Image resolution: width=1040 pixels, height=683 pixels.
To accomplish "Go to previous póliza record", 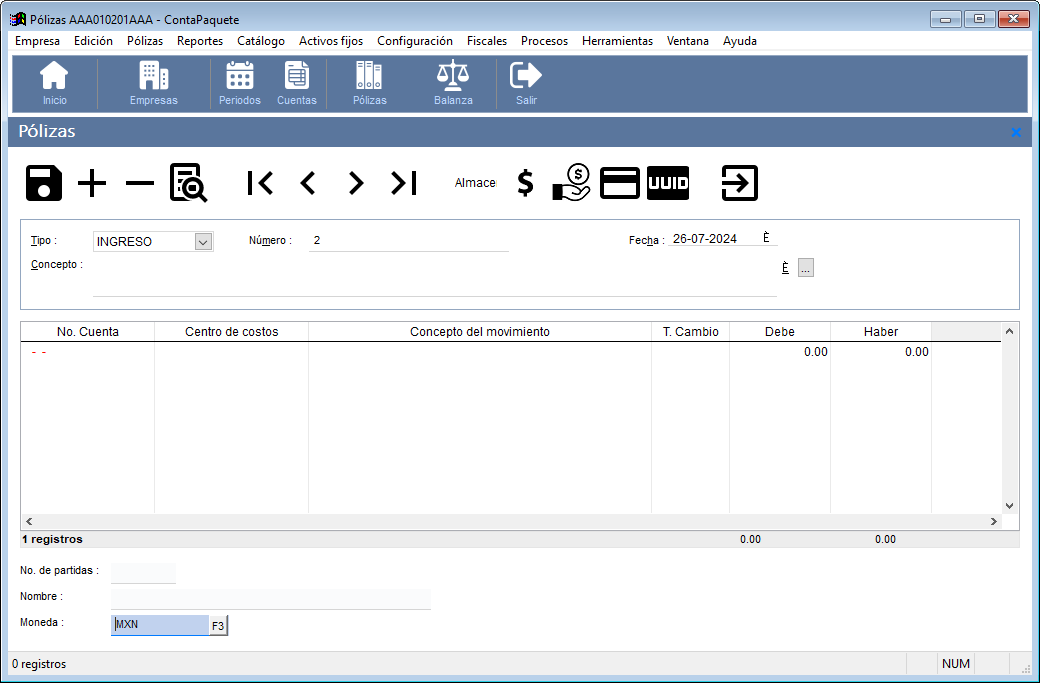I will click(308, 183).
